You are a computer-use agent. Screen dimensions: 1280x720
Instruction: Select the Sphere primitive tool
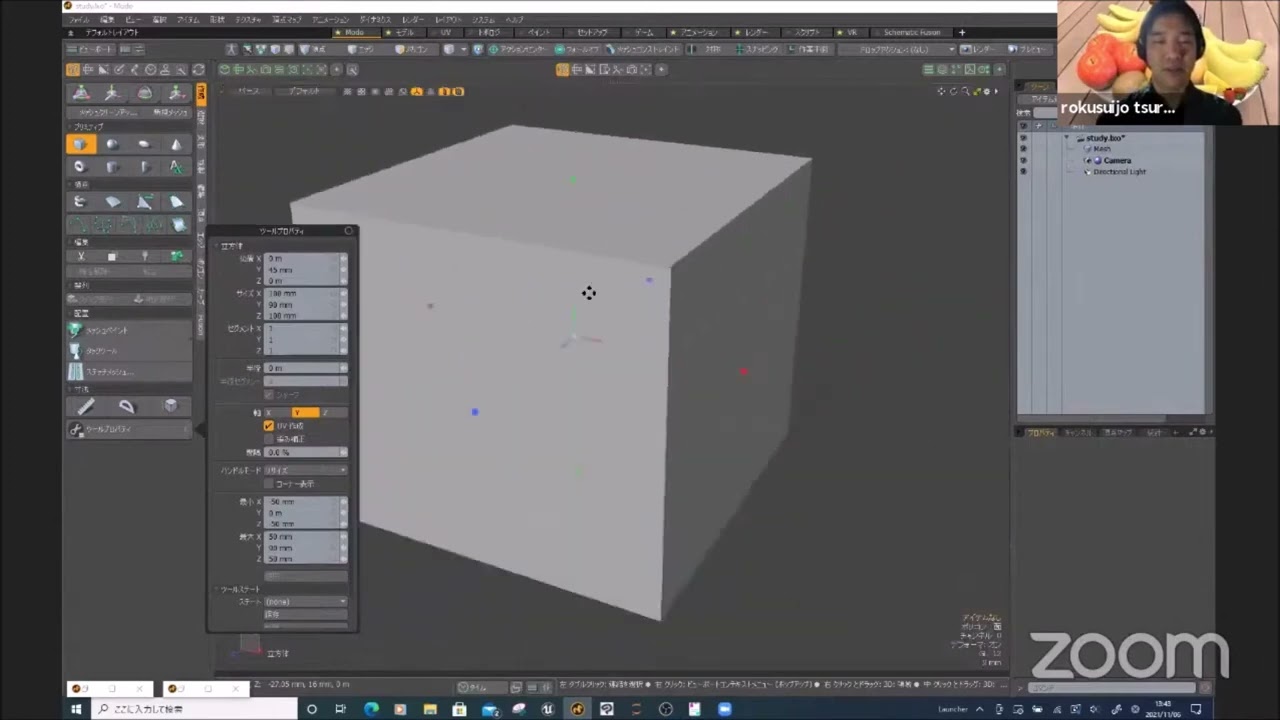click(112, 144)
